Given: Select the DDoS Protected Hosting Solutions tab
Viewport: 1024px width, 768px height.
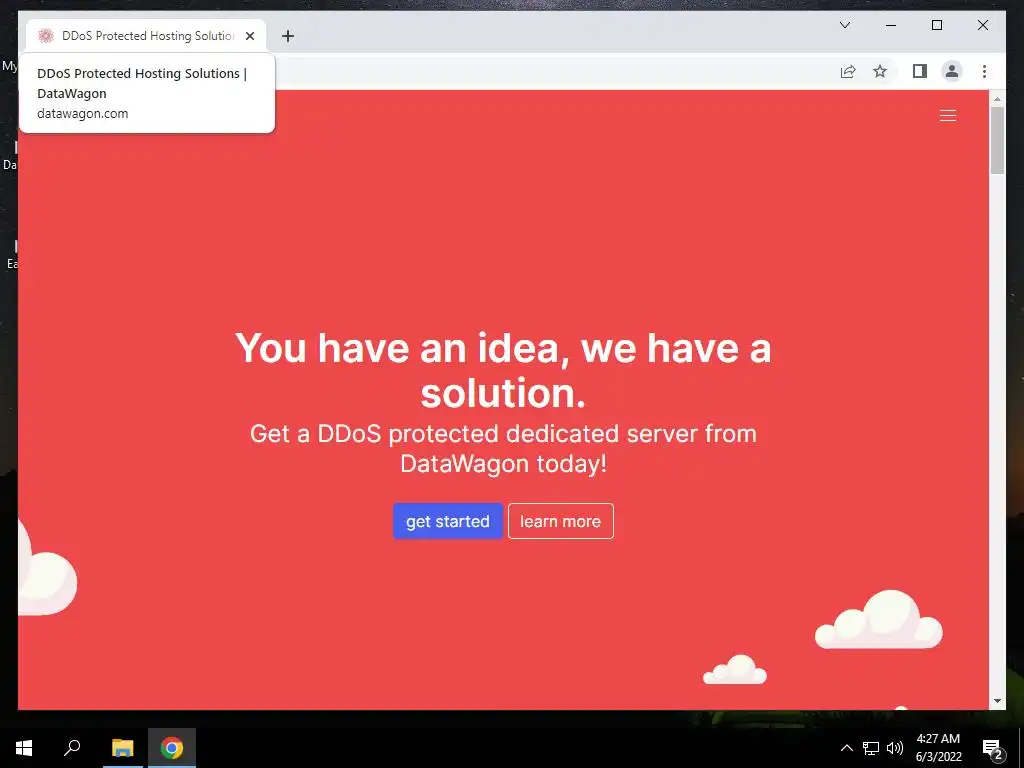Looking at the screenshot, I should coord(146,36).
